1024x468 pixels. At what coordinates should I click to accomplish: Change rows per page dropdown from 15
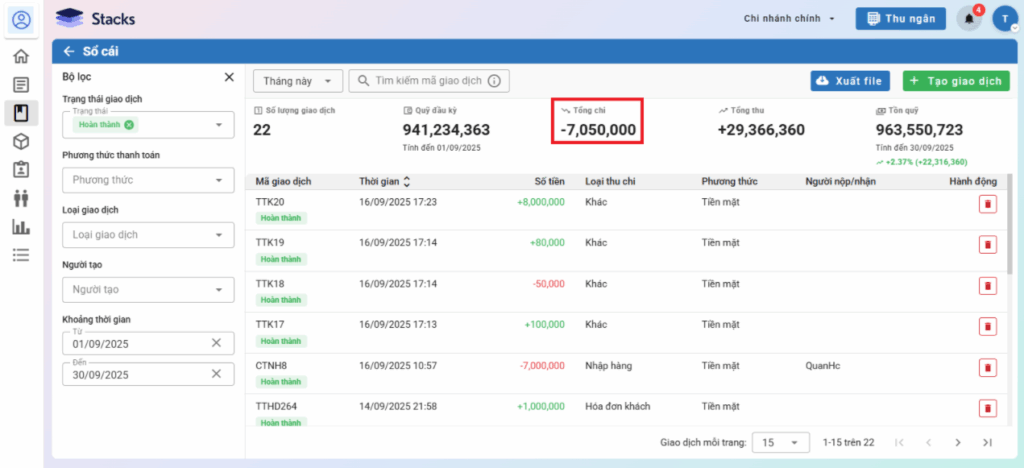pos(781,442)
